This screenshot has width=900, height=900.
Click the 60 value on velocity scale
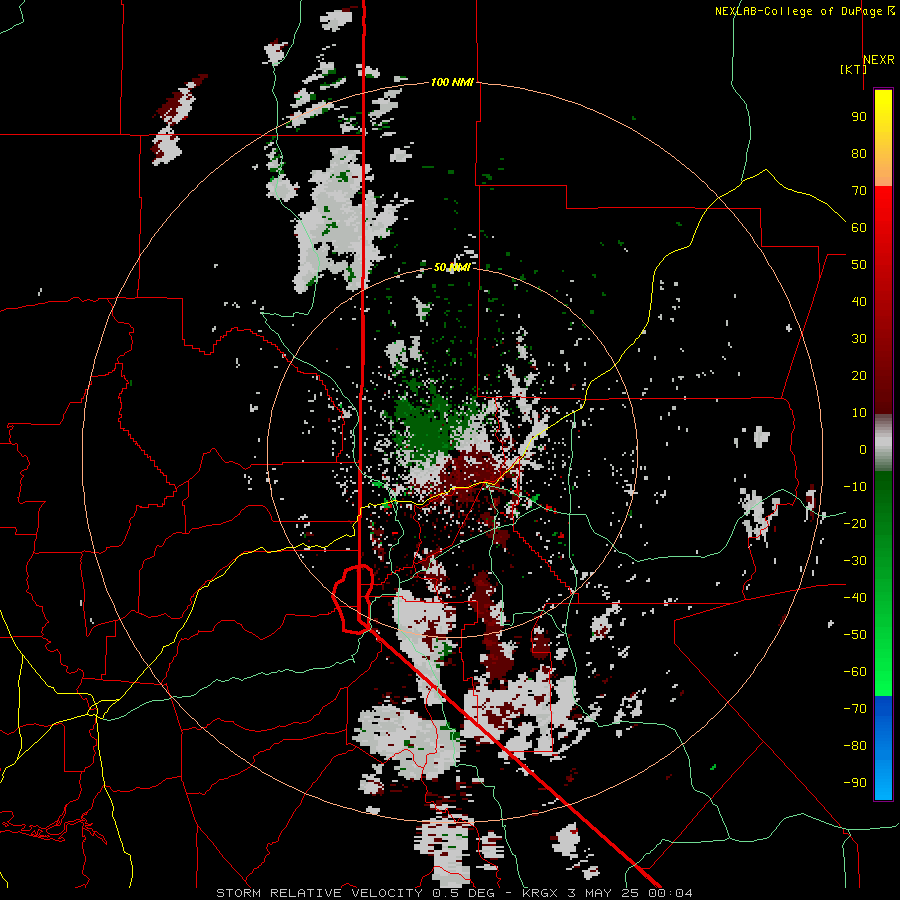pyautogui.click(x=859, y=228)
